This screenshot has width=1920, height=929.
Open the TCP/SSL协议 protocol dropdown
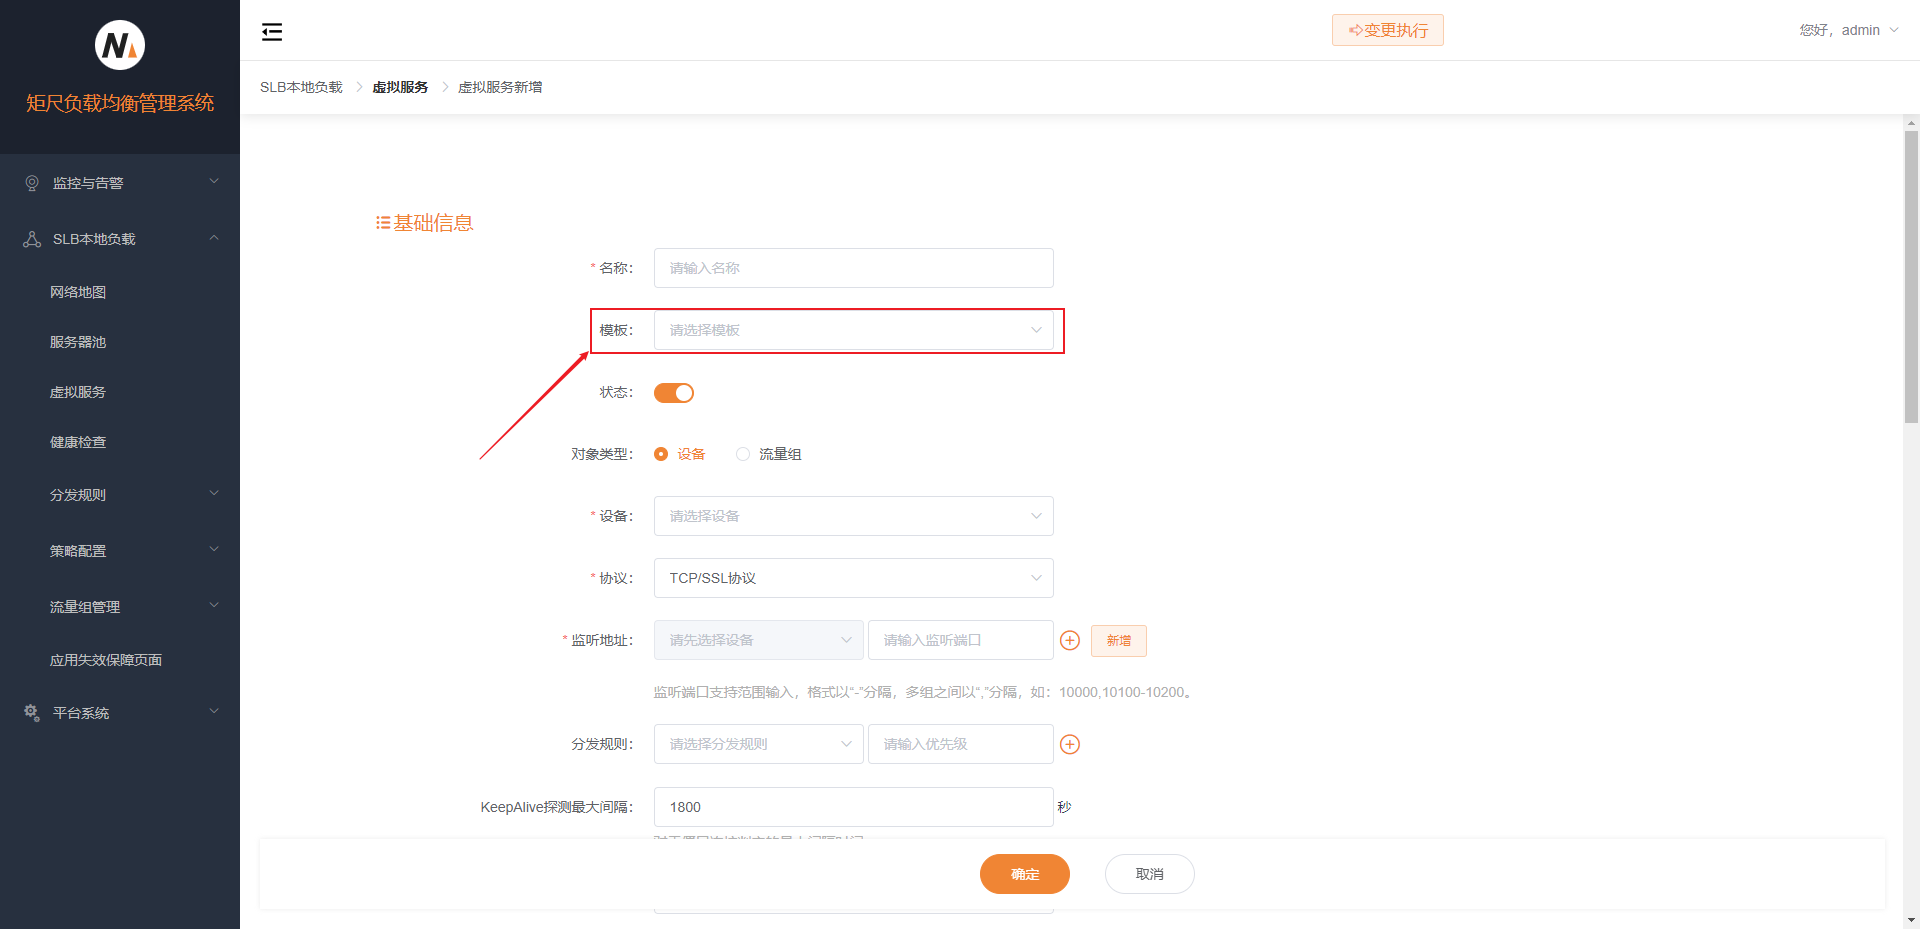pos(853,578)
